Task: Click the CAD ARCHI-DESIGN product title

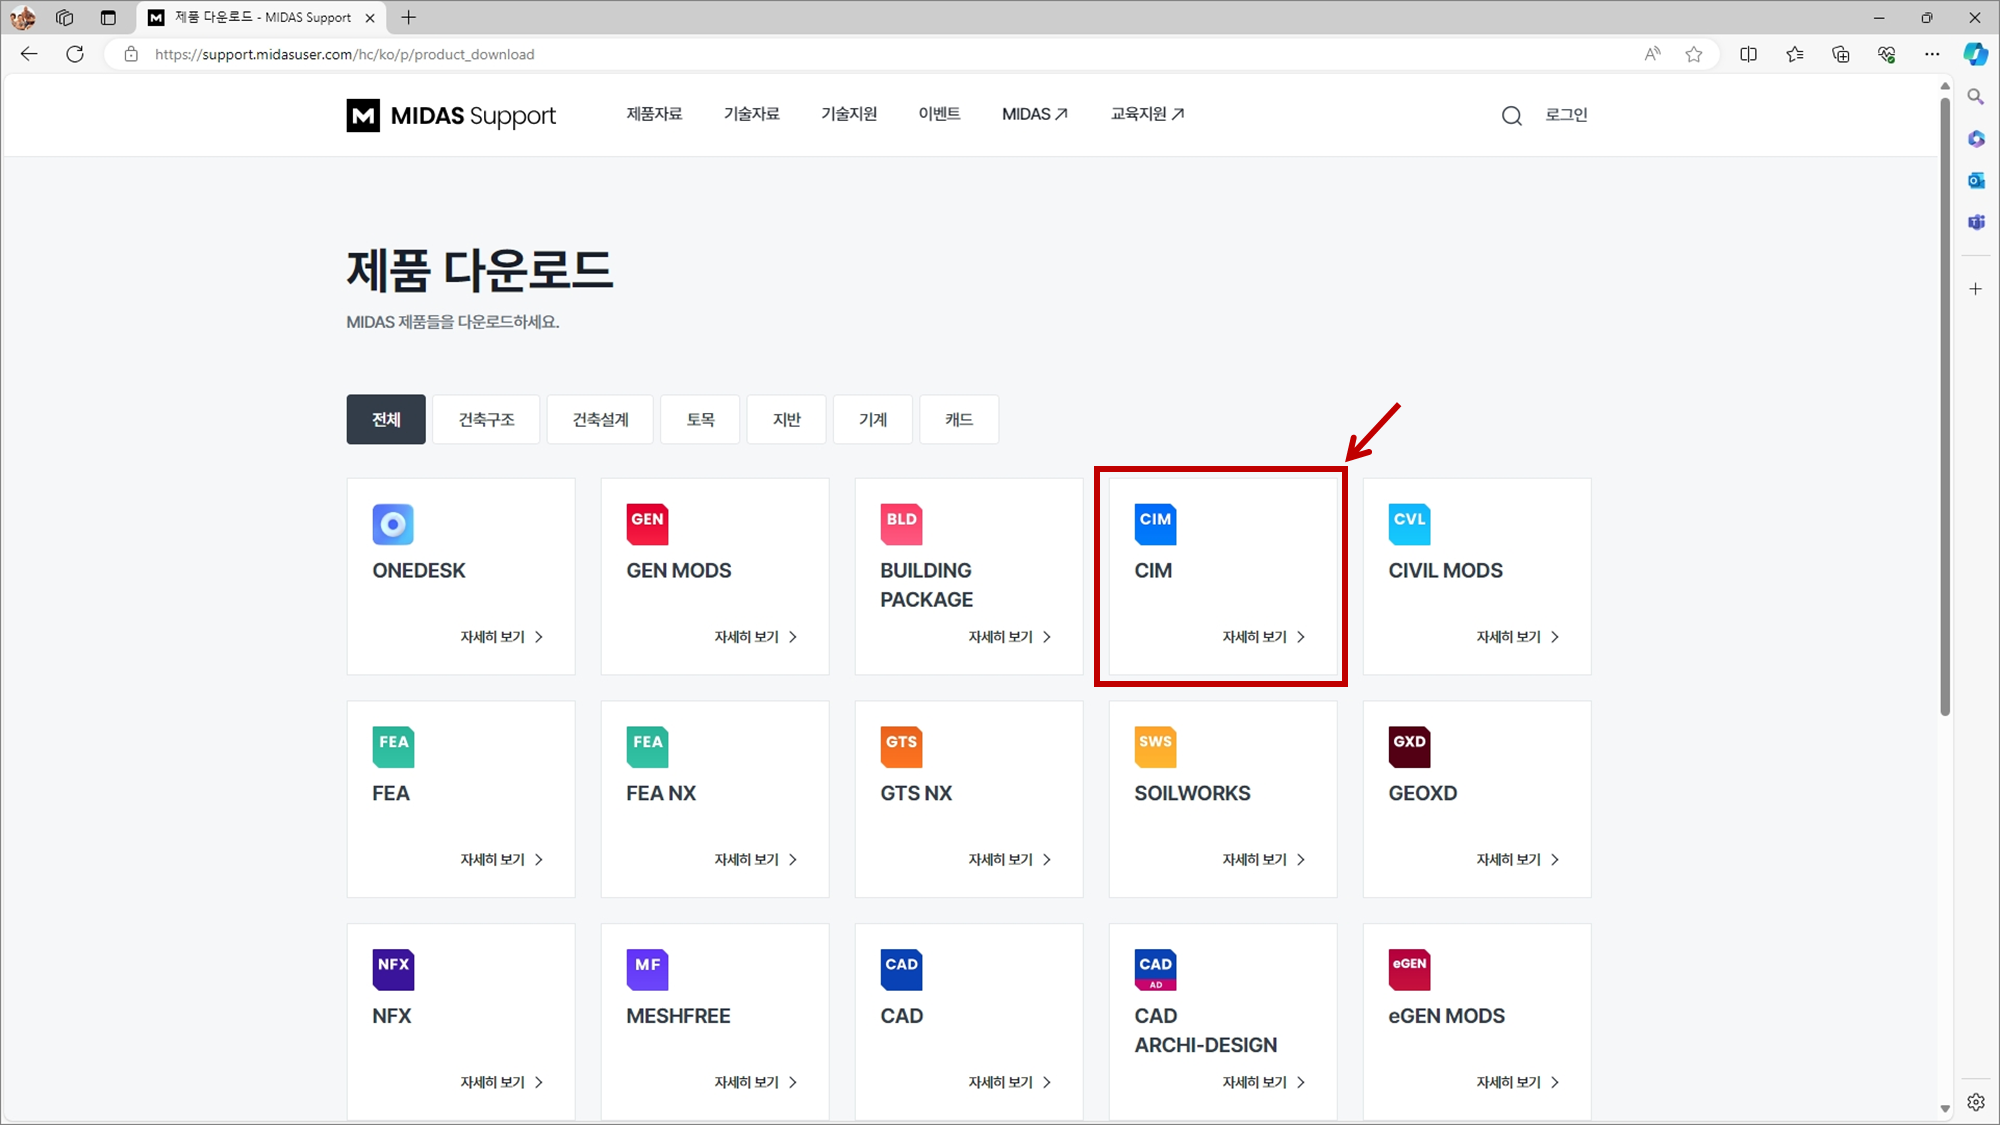Action: 1205,1030
